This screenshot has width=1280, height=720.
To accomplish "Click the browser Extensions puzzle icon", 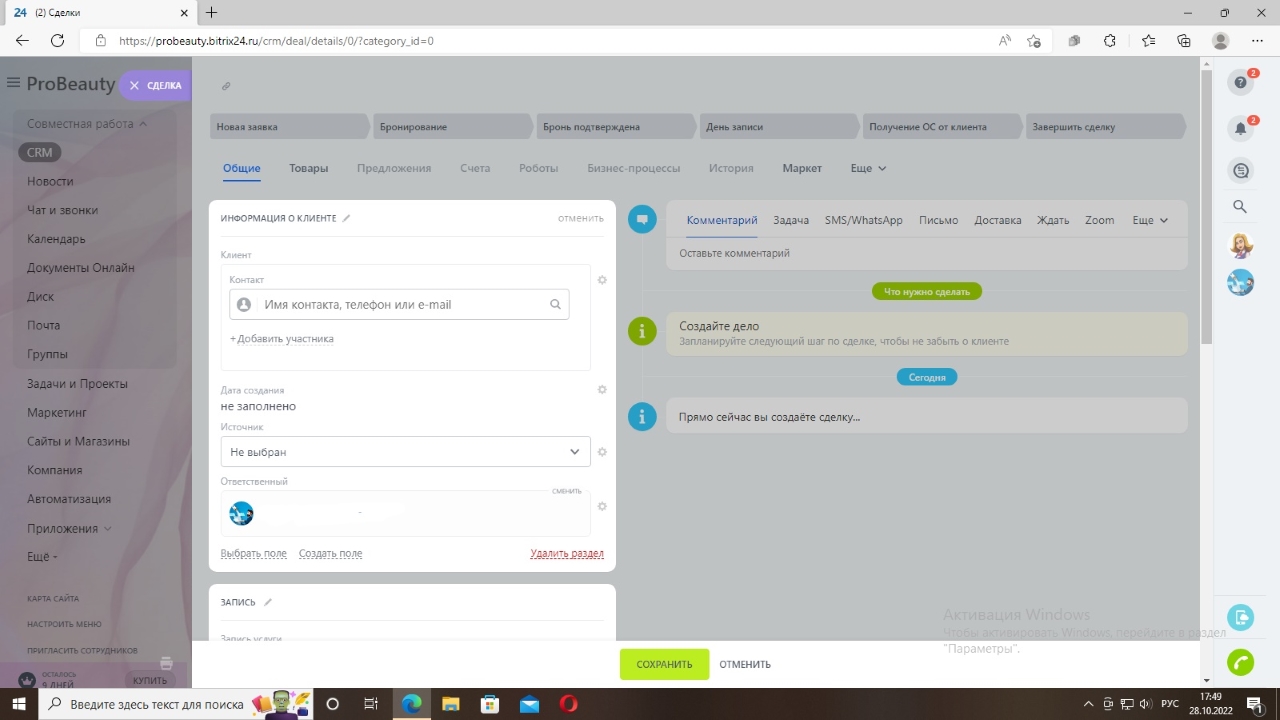I will coord(1110,41).
